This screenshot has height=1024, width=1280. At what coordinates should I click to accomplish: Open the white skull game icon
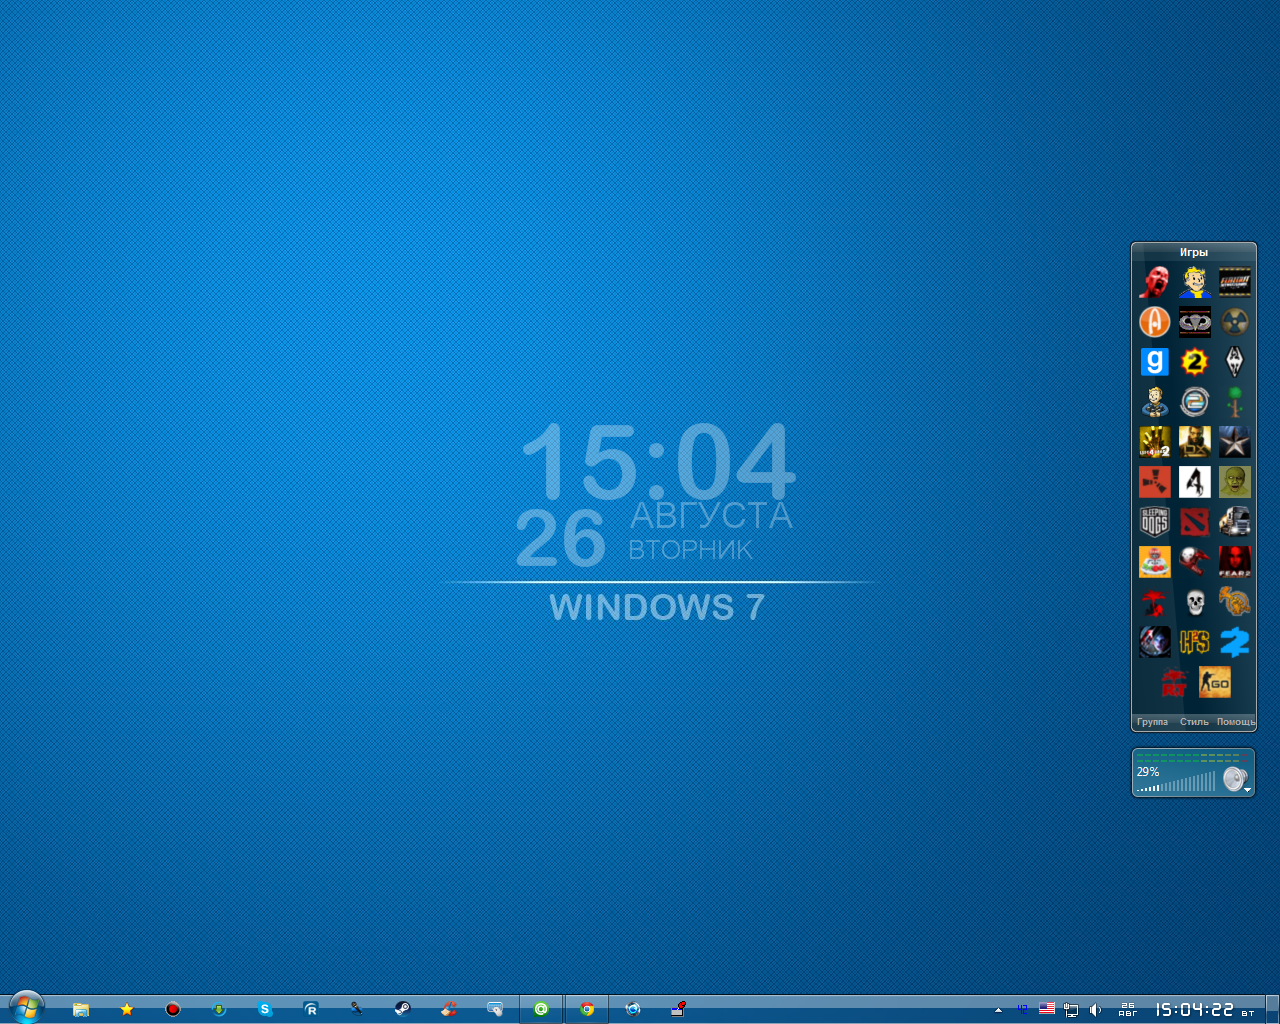tap(1194, 602)
